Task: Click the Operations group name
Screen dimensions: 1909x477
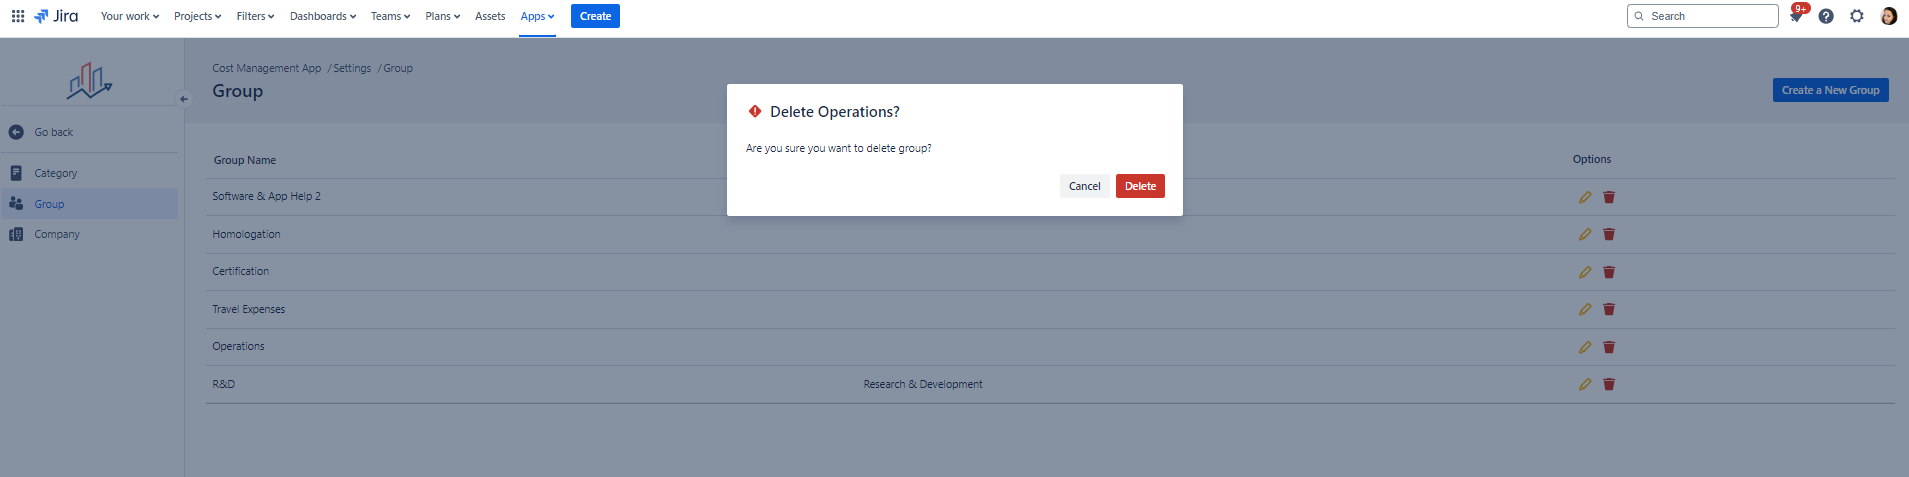Action: (x=238, y=346)
